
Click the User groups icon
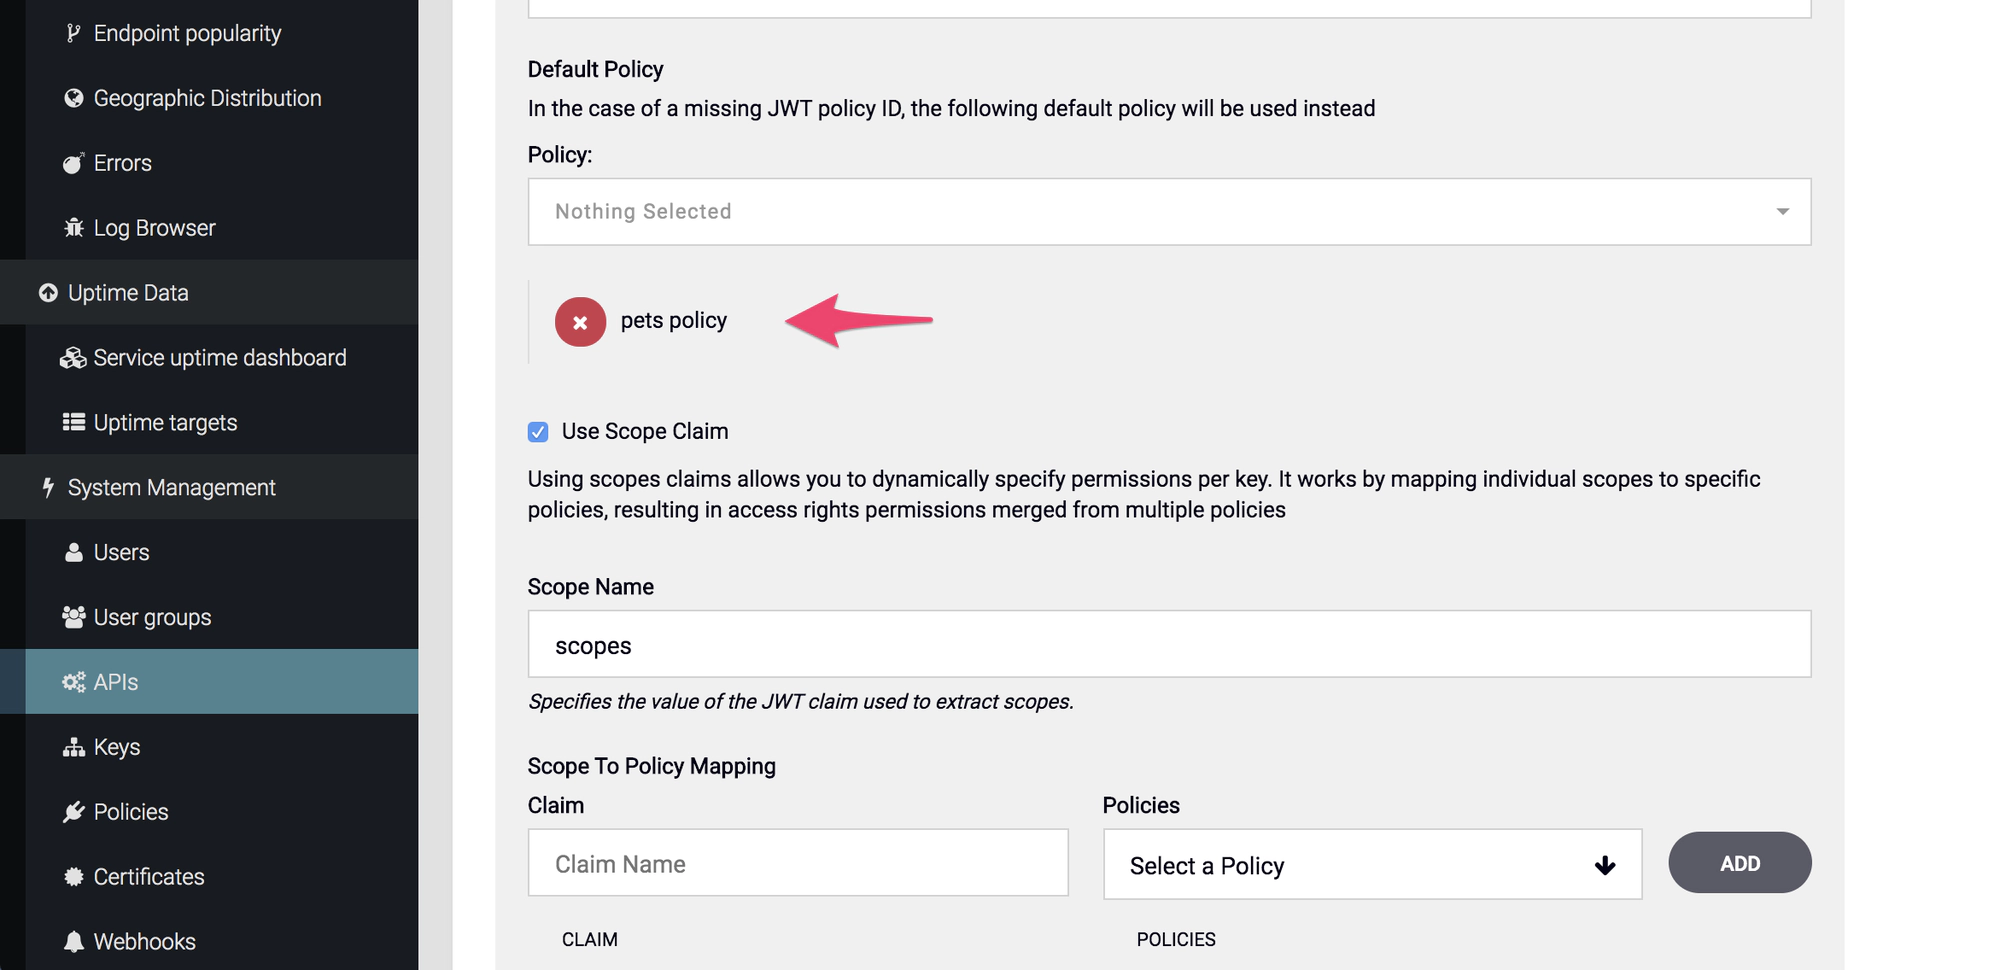(73, 617)
